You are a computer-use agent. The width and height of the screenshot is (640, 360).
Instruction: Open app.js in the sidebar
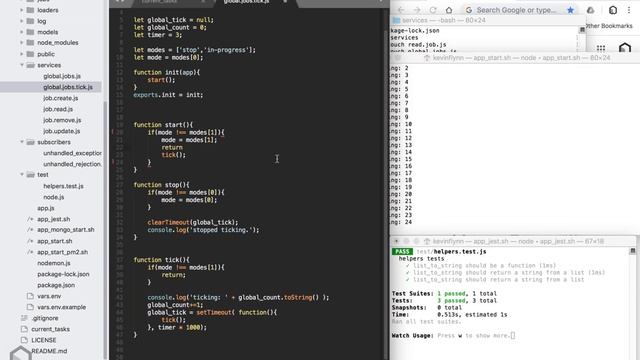coord(46,208)
